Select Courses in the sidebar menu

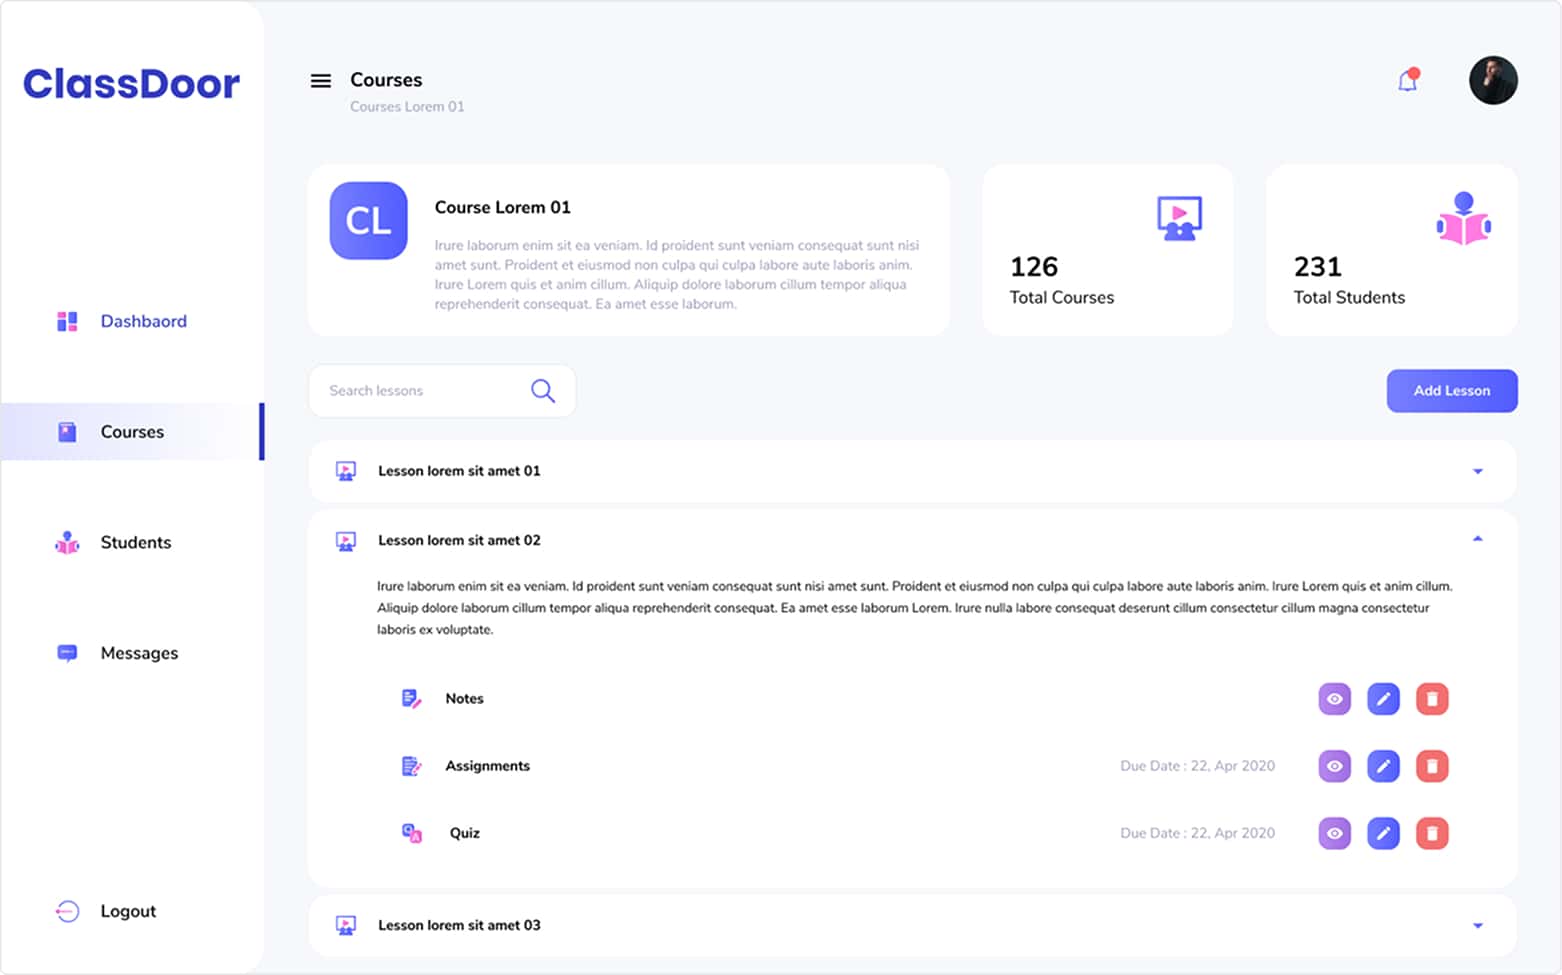pos(131,431)
